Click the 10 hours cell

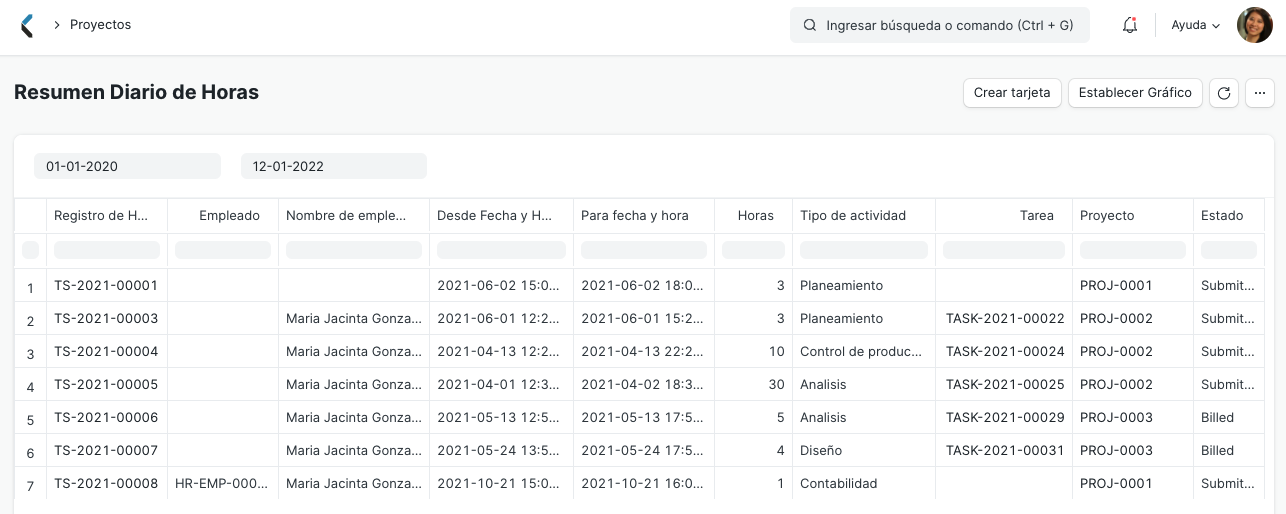tap(753, 351)
